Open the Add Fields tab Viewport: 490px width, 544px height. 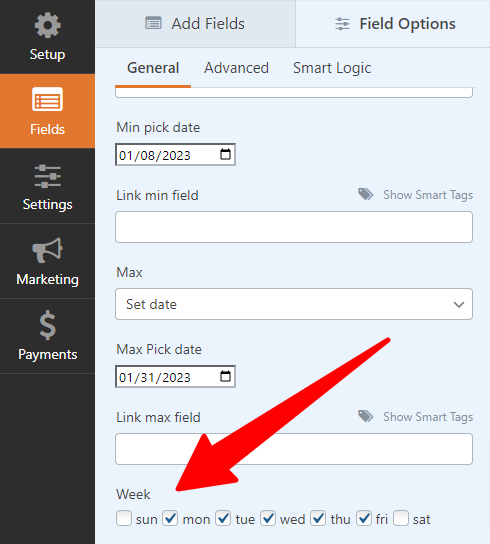coord(195,24)
